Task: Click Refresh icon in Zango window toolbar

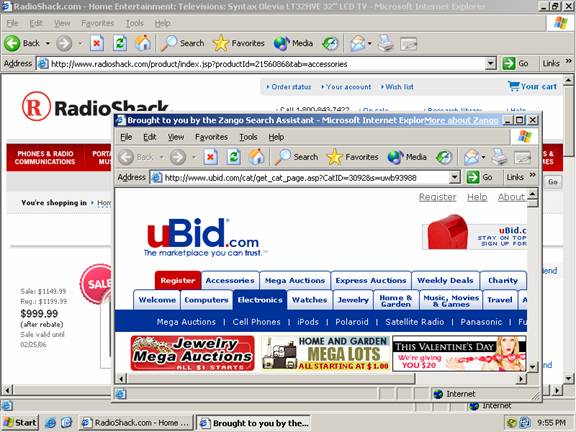Action: (x=234, y=157)
